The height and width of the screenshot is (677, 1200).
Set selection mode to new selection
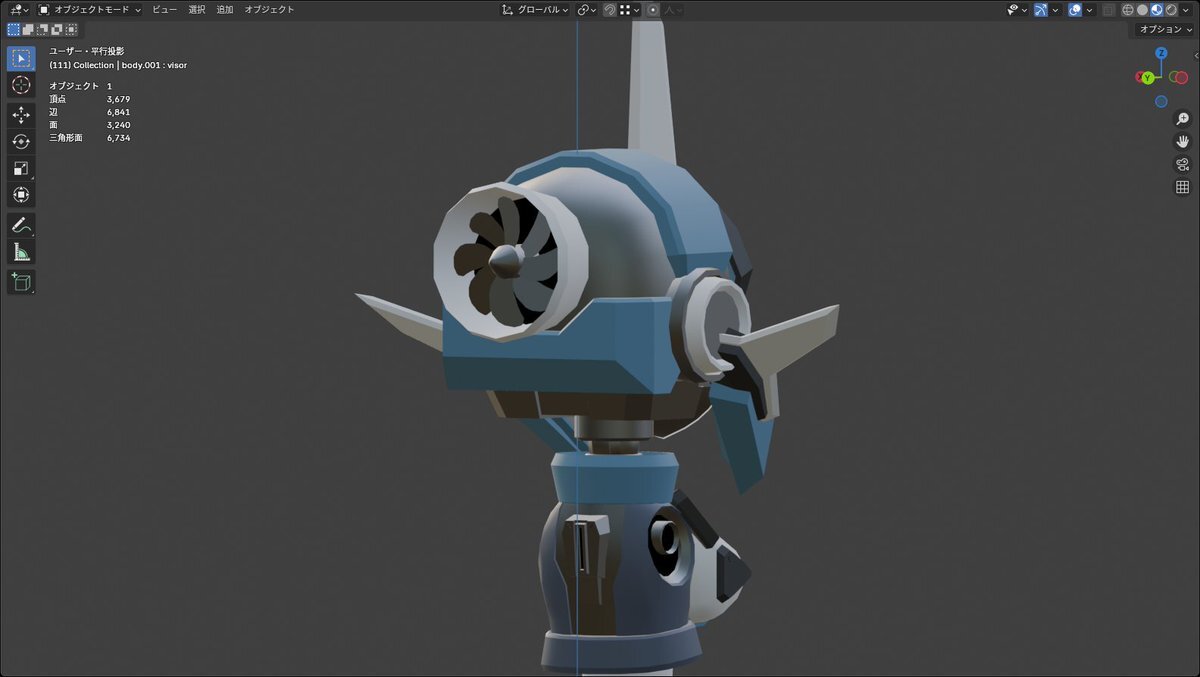pos(13,30)
